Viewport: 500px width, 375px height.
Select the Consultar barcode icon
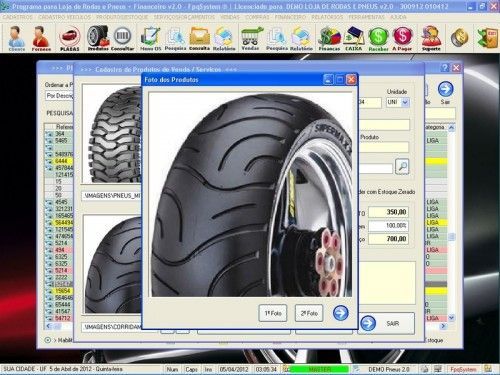[122, 38]
